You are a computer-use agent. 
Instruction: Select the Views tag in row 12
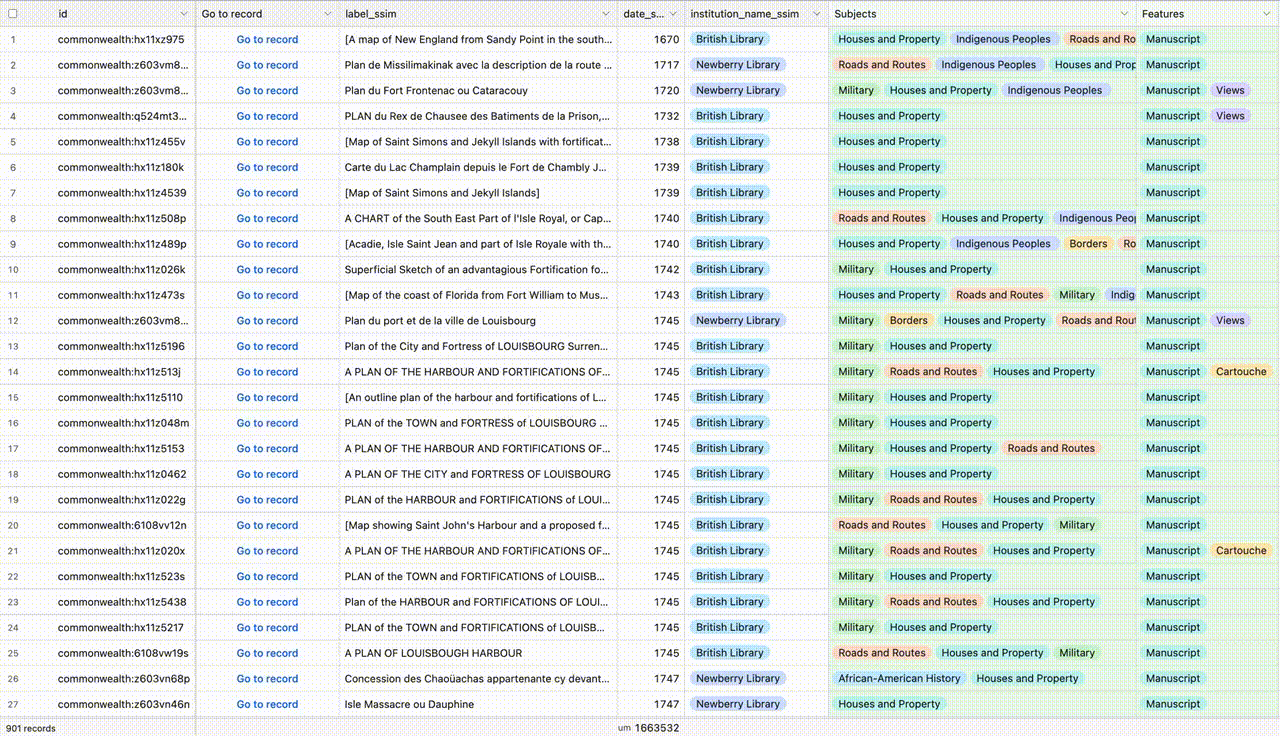coord(1230,321)
